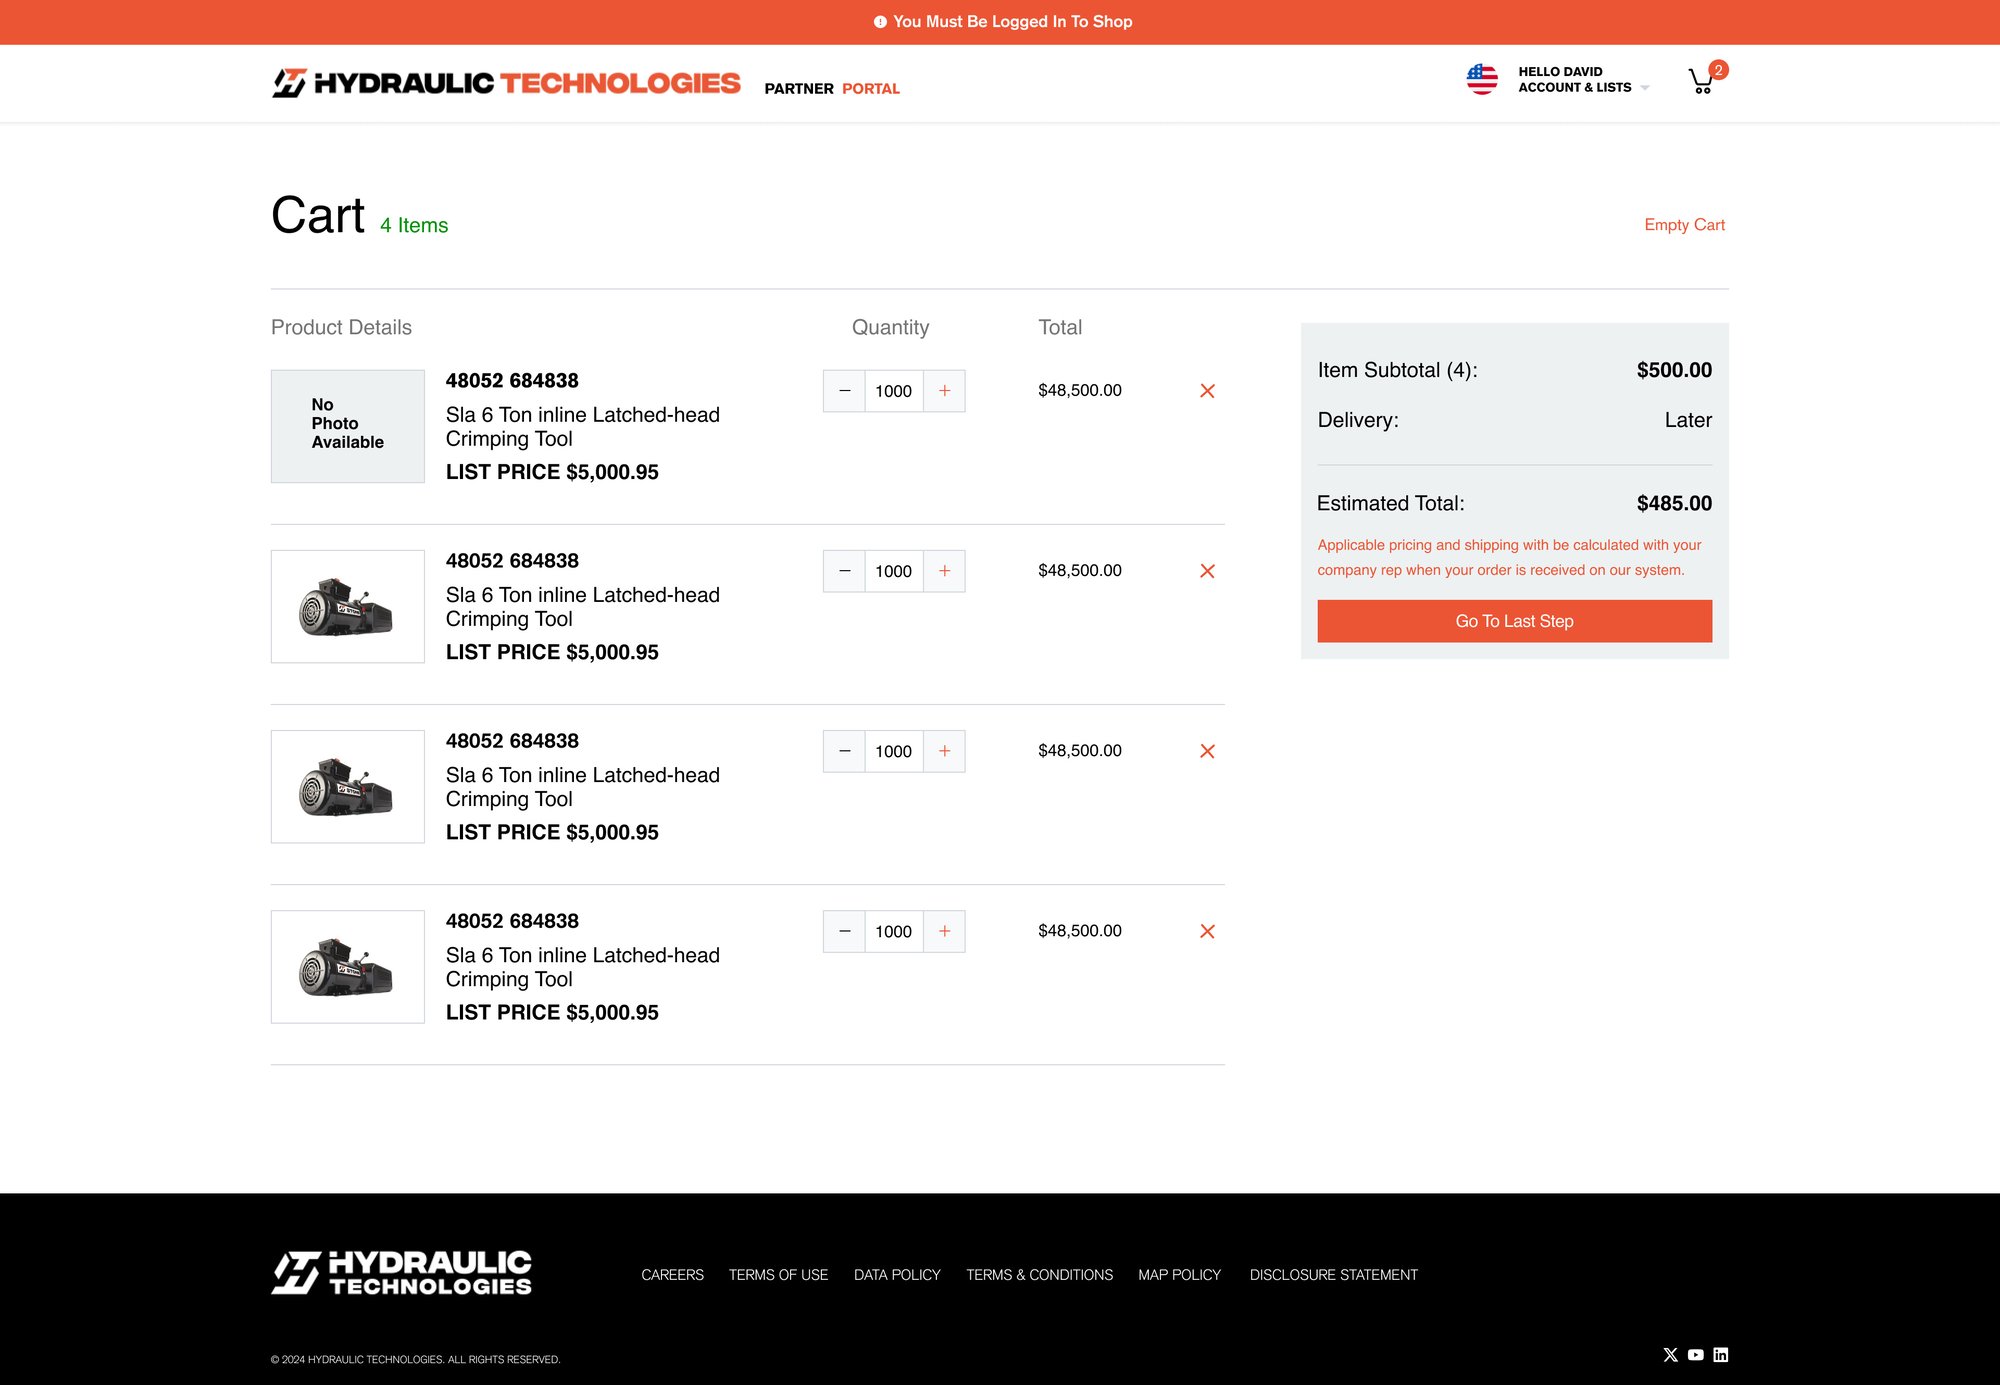The width and height of the screenshot is (2000, 1385).
Task: Open the Disclosure Statement footer link
Action: 1333,1275
